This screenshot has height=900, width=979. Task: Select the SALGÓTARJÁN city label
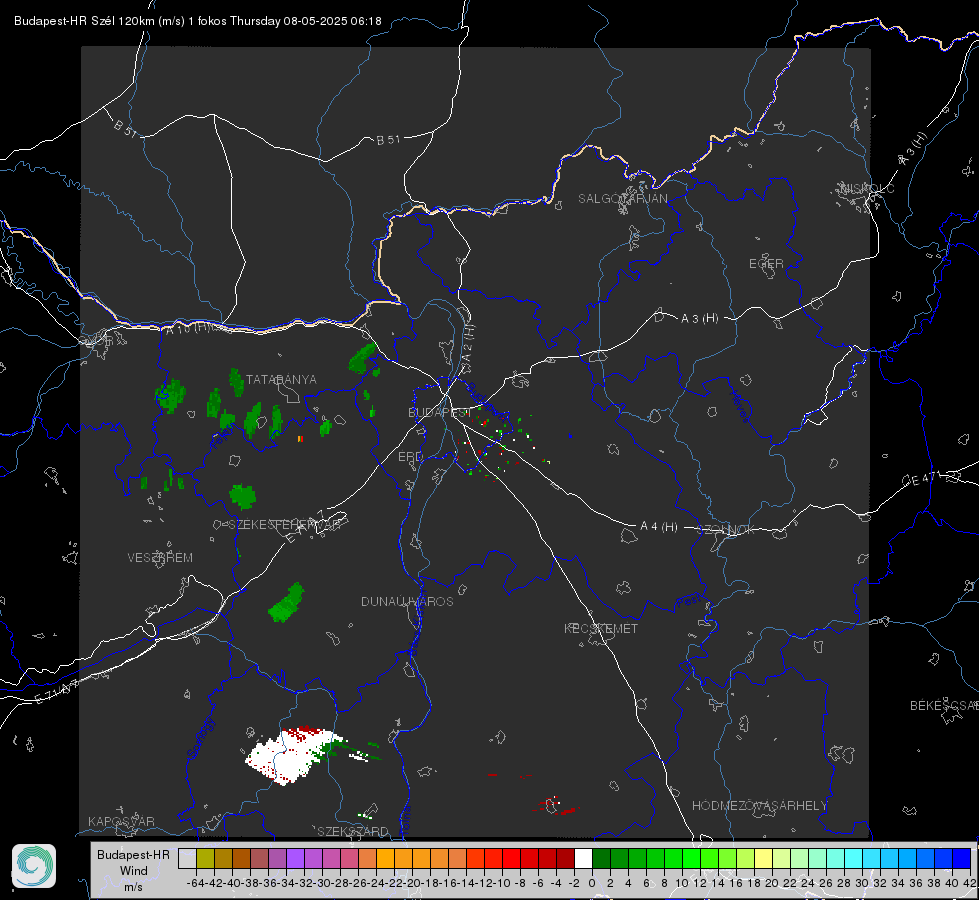pos(622,199)
